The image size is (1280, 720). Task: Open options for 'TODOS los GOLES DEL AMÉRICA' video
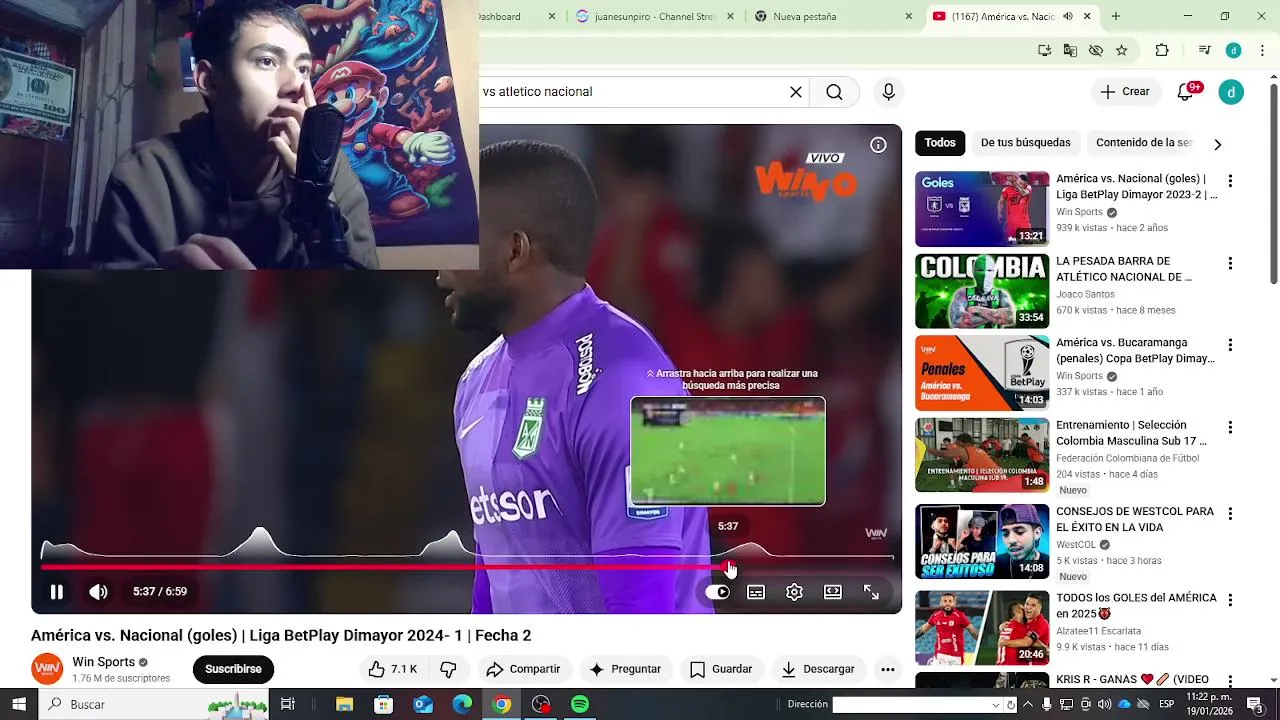point(1230,600)
